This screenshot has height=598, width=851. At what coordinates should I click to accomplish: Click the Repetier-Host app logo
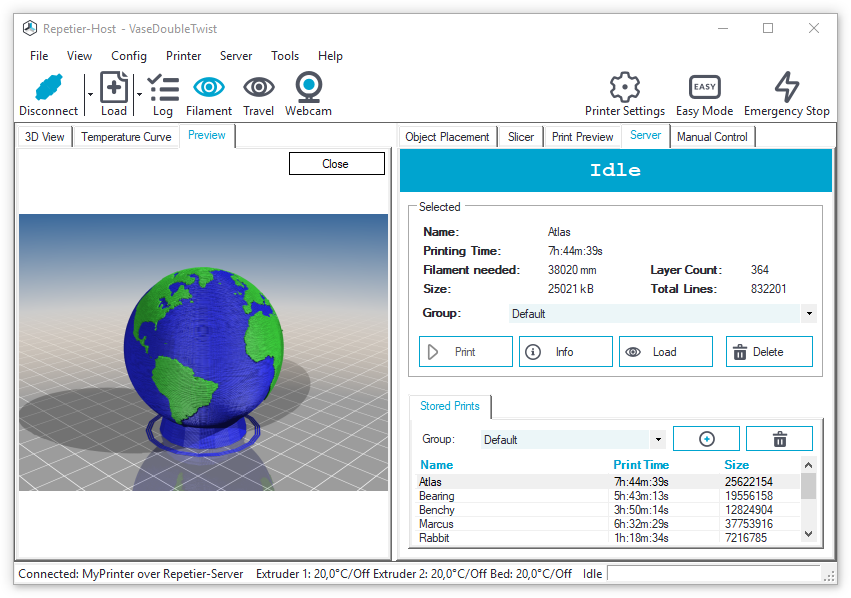[30, 28]
